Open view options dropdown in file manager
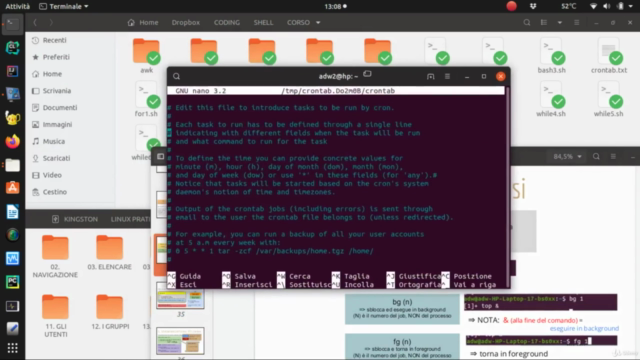 pyautogui.click(x=560, y=22)
